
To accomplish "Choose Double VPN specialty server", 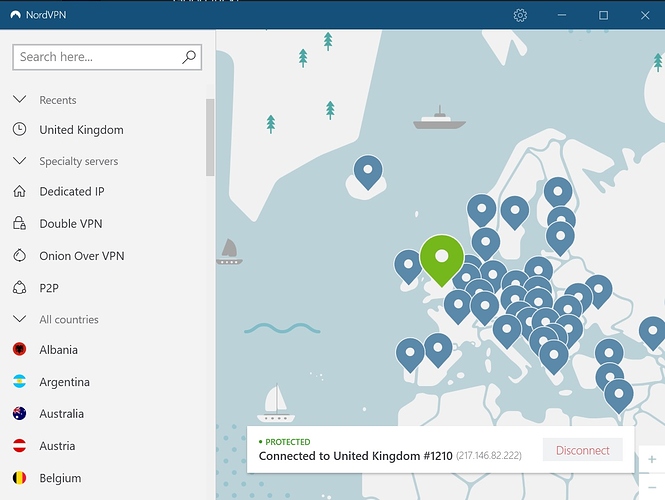I will point(71,223).
